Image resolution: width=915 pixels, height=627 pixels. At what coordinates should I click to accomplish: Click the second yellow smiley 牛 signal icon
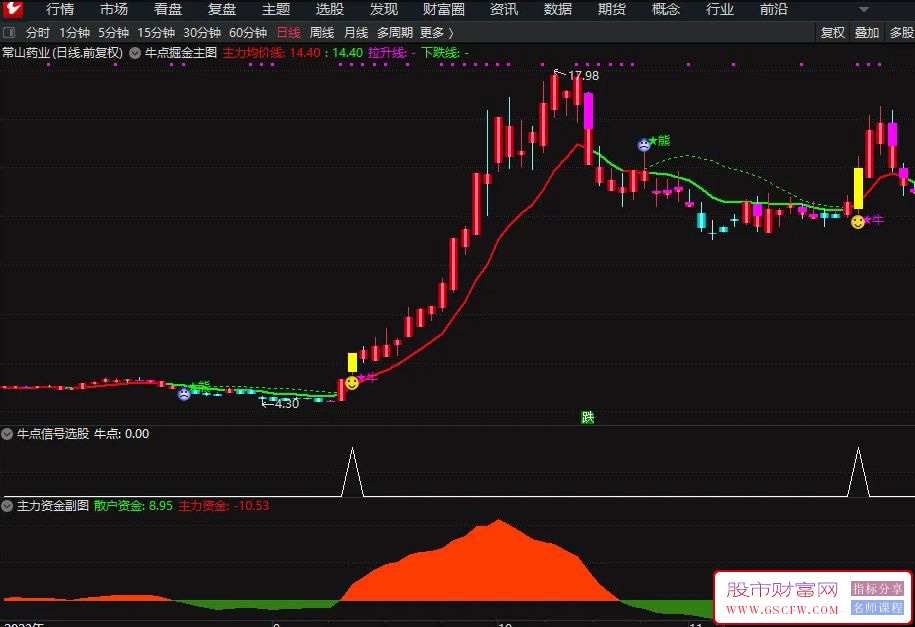coord(857,222)
